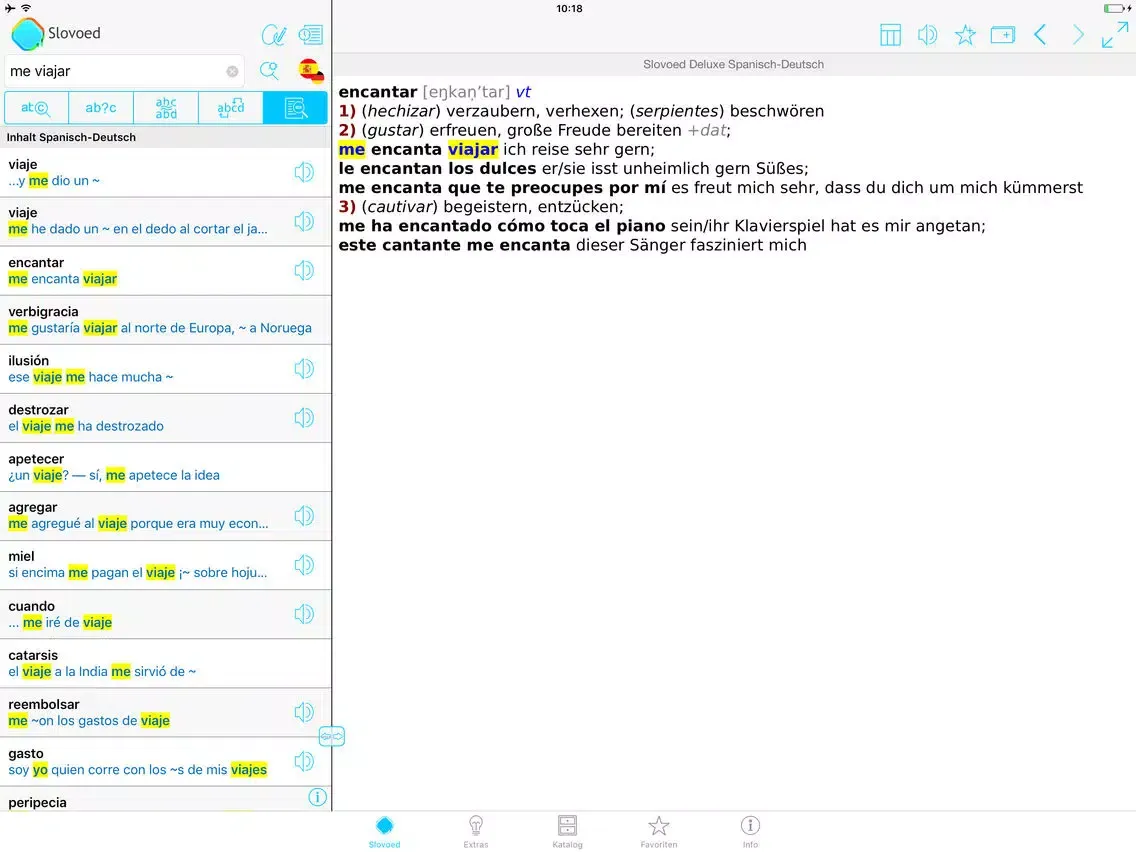Tap 'este cantante me encanta' example phrase
Screen dimensions: 1136x852
coord(454,245)
